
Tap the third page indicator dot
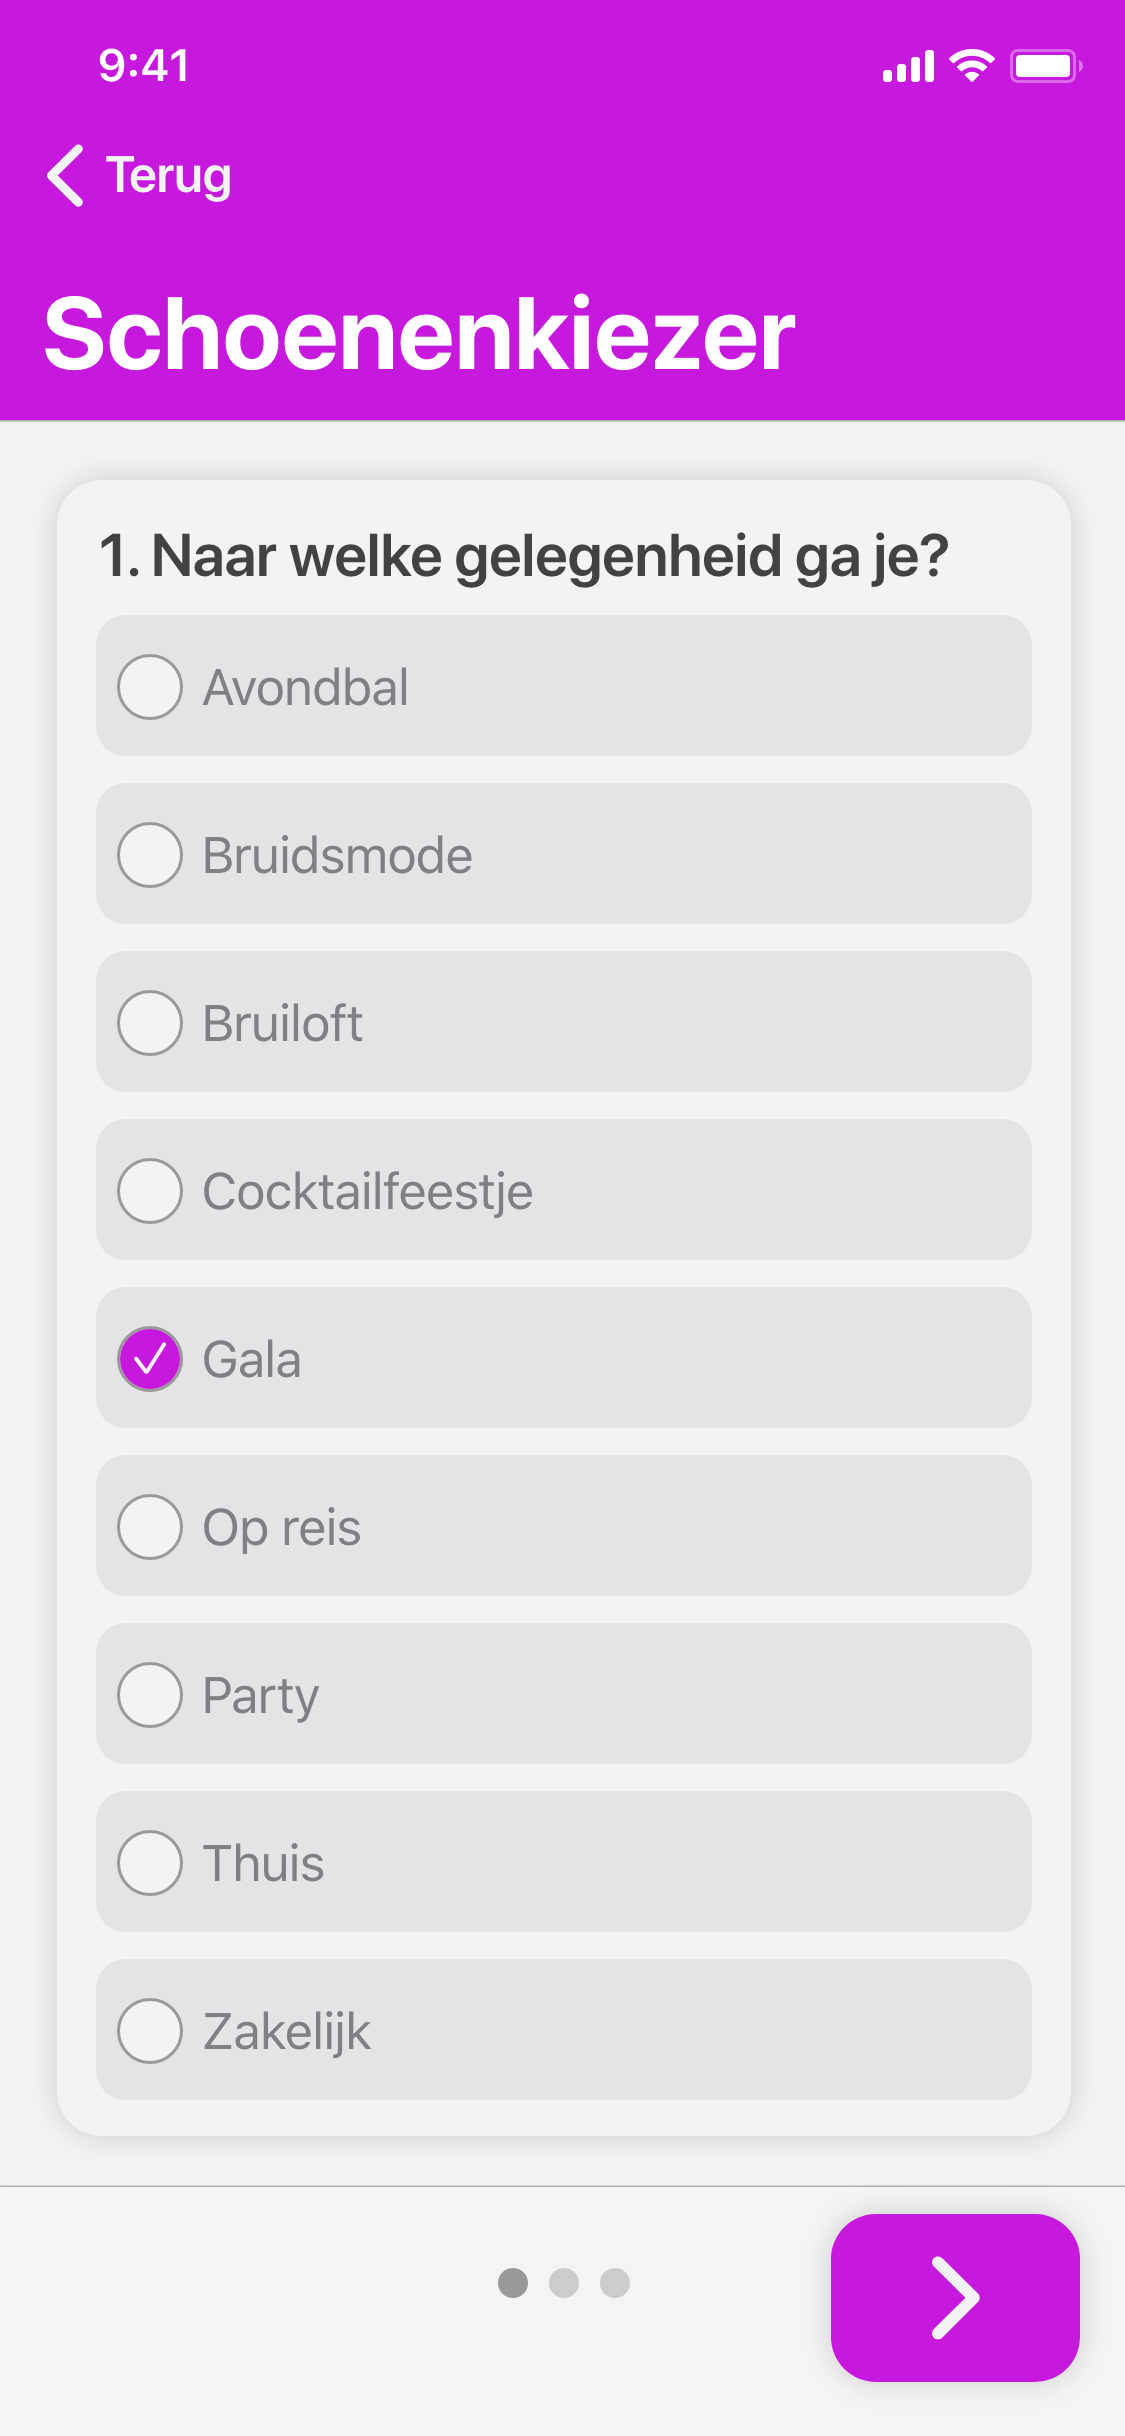tap(615, 2283)
